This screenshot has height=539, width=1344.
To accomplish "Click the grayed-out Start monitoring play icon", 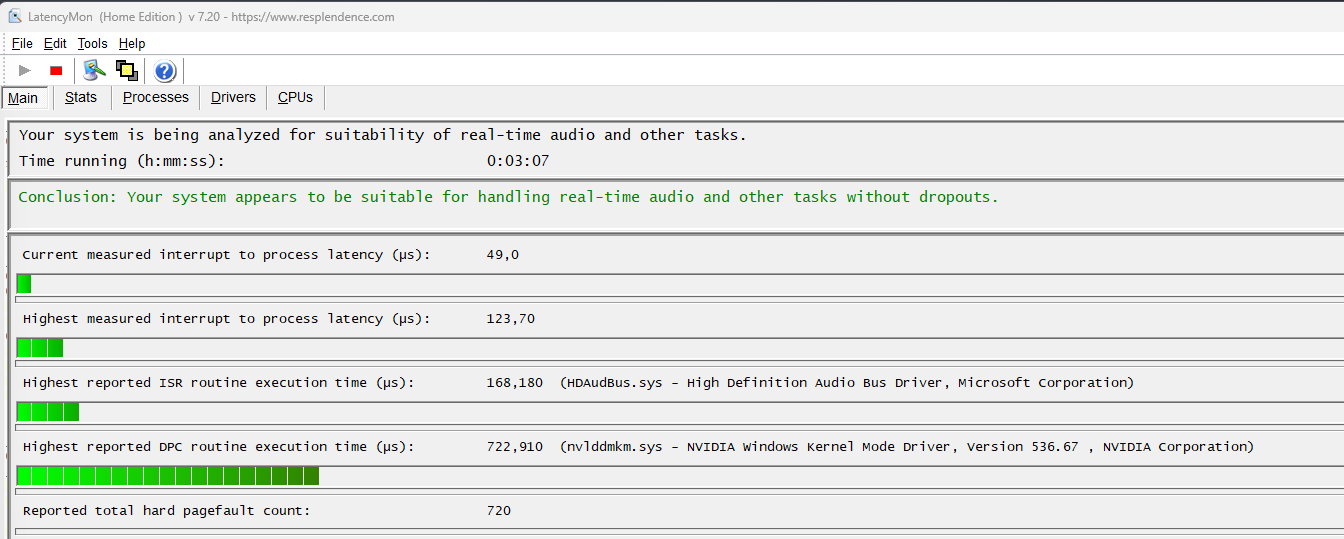I will (25, 70).
